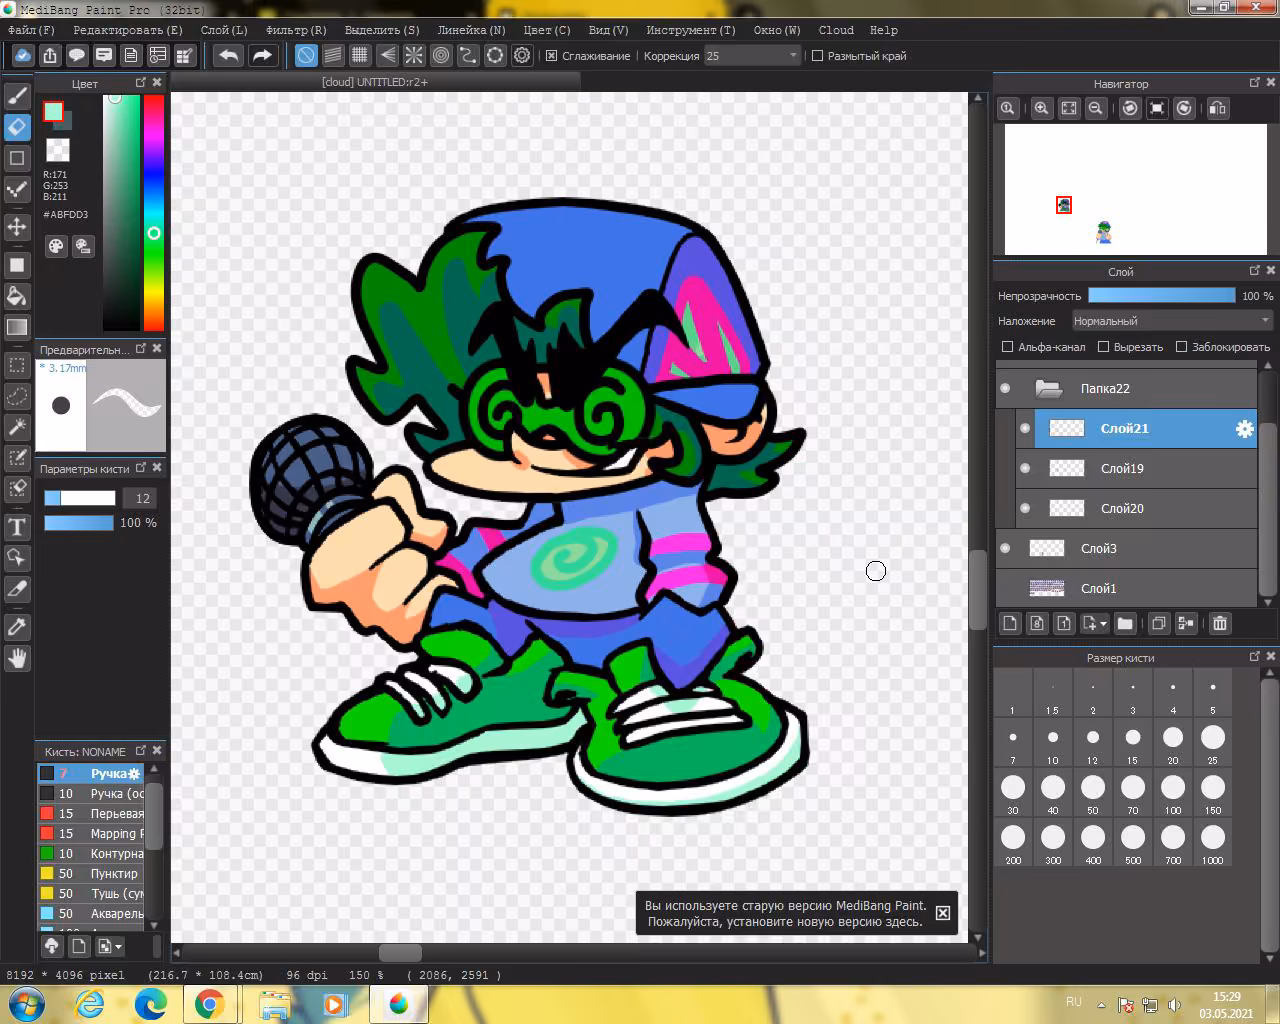The image size is (1280, 1024).
Task: Delete layer with the trash icon
Action: tap(1220, 624)
